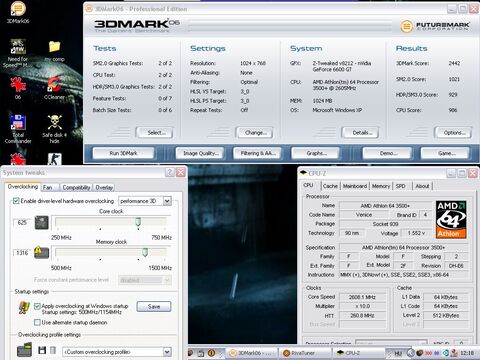The width and height of the screenshot is (480, 360).
Task: Click the Game... button
Action: pyautogui.click(x=445, y=153)
